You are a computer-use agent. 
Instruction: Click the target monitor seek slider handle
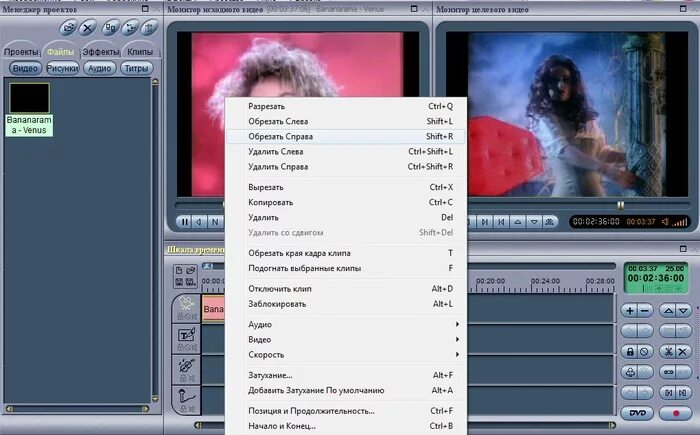pyautogui.click(x=621, y=205)
